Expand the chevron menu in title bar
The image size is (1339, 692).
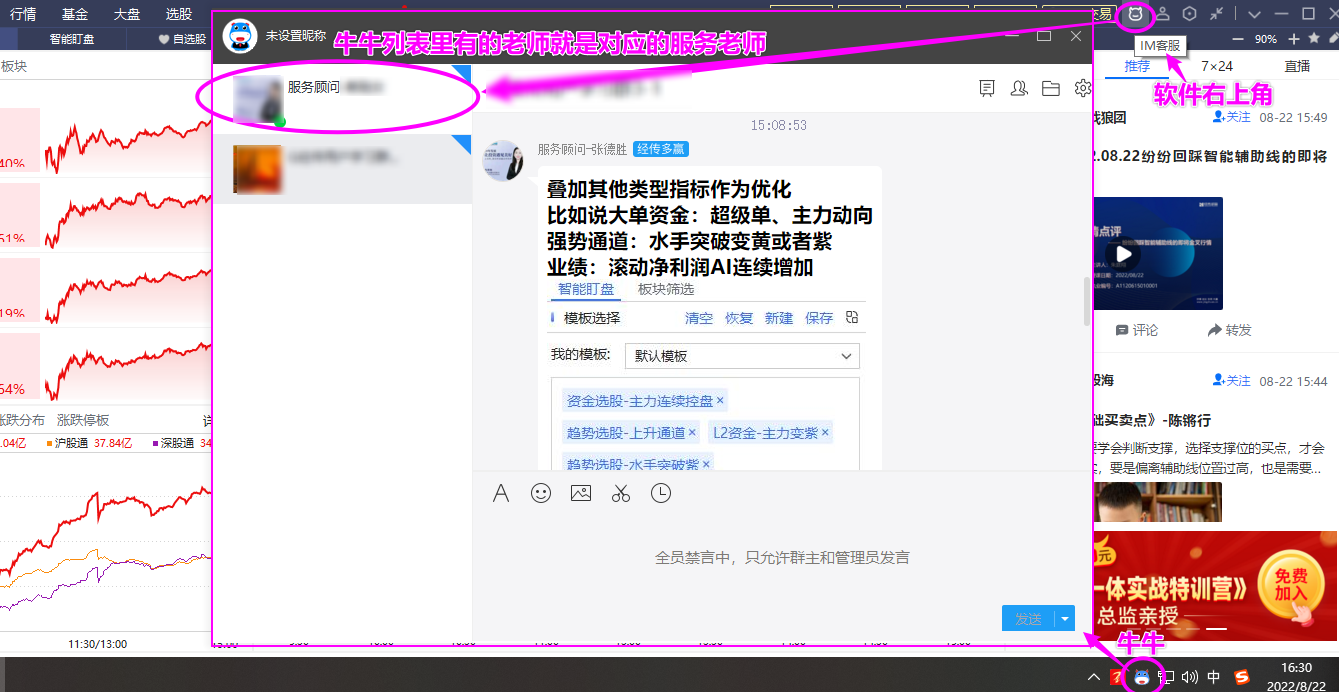(1254, 14)
